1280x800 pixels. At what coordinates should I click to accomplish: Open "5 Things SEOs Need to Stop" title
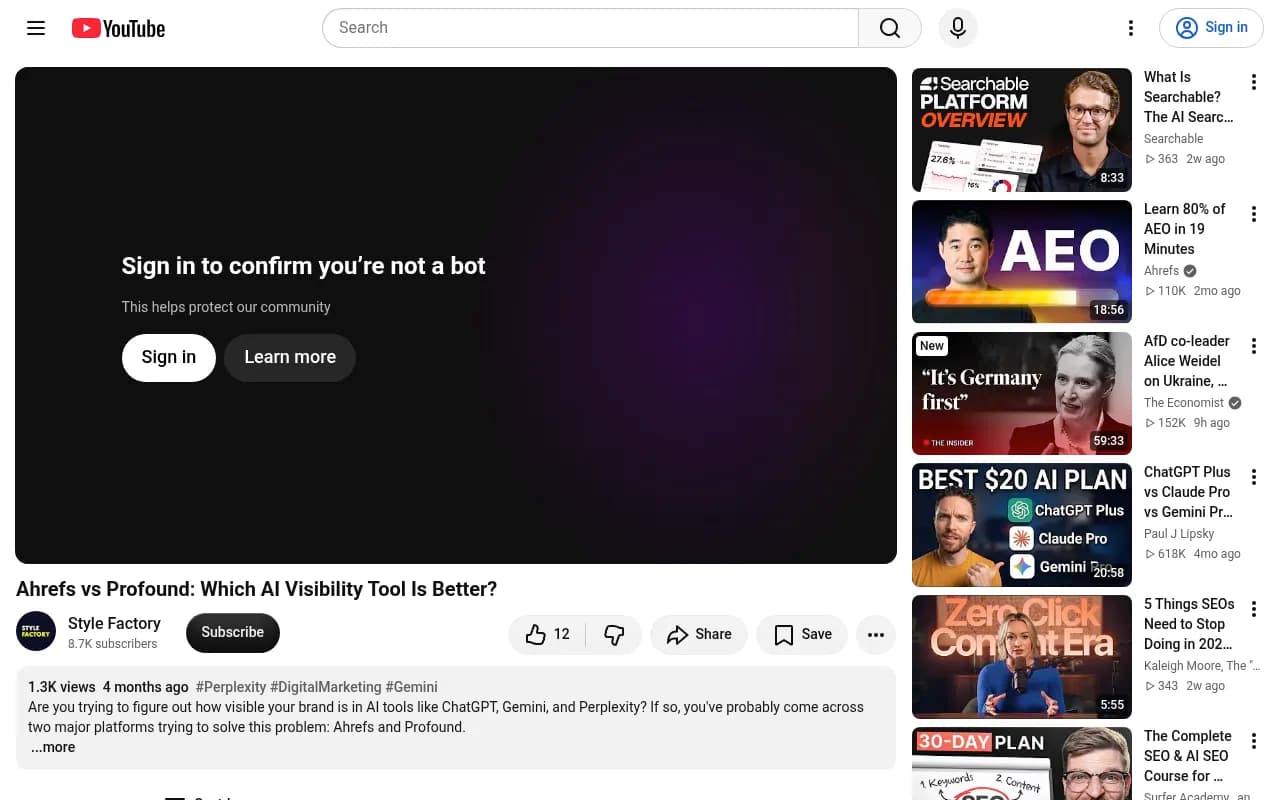pyautogui.click(x=1189, y=624)
